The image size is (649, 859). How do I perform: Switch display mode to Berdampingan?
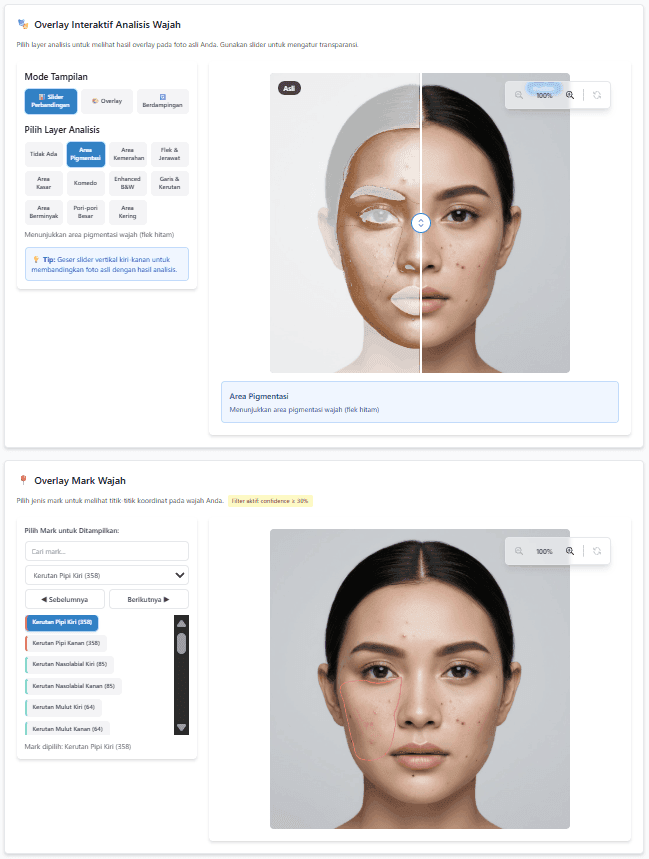[x=162, y=101]
